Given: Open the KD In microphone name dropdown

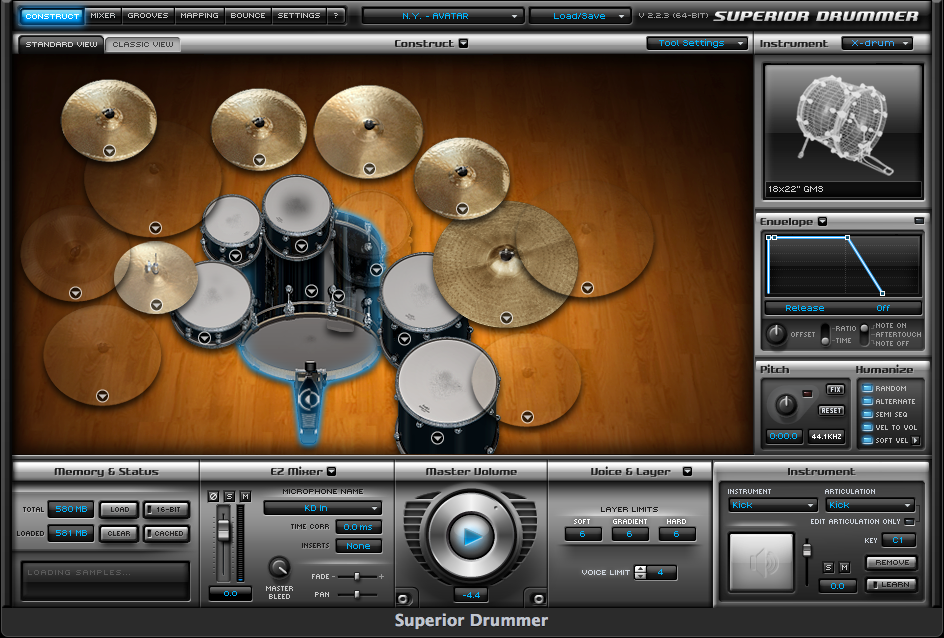Looking at the screenshot, I should (323, 508).
